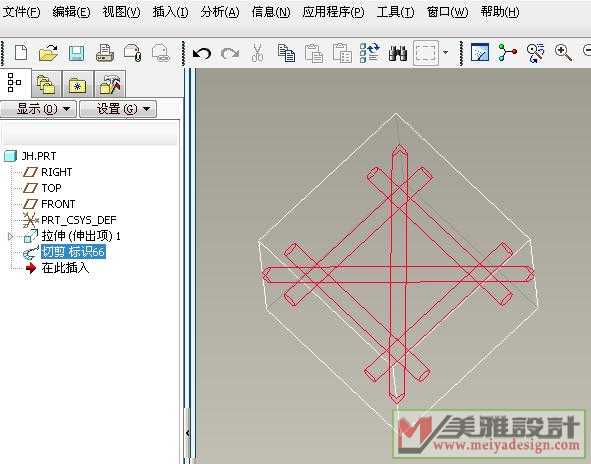The width and height of the screenshot is (591, 464).
Task: Select the 切剪 标识66 feature
Action: tap(73, 252)
